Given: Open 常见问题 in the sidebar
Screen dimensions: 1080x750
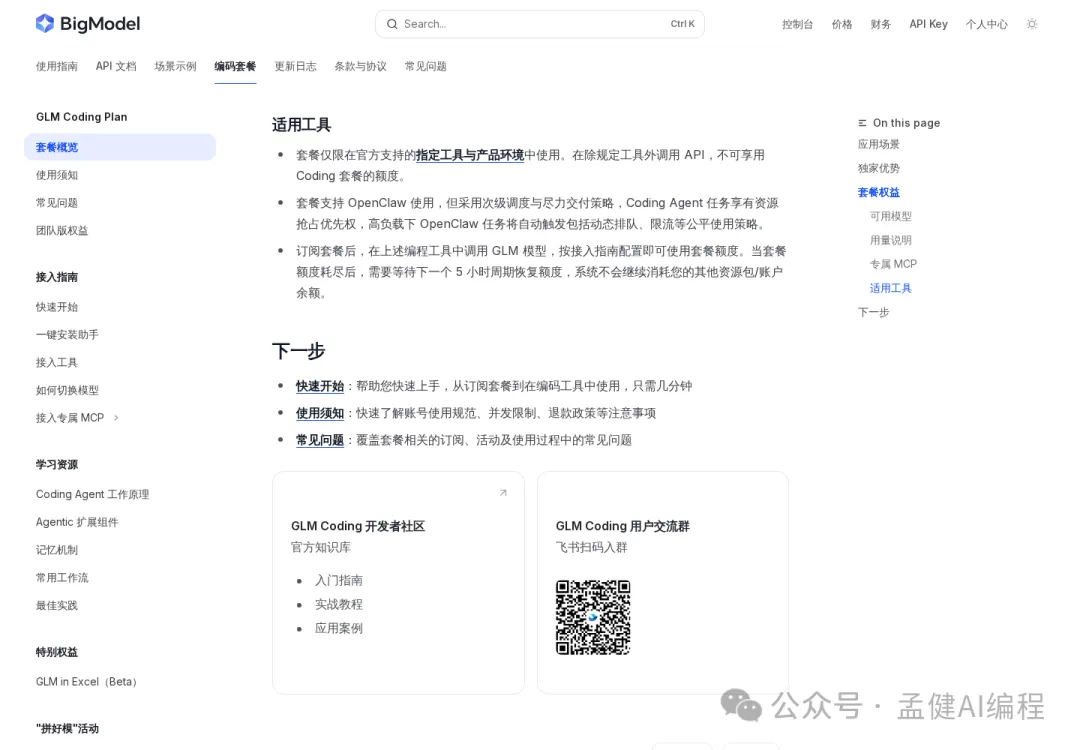Looking at the screenshot, I should 56,202.
